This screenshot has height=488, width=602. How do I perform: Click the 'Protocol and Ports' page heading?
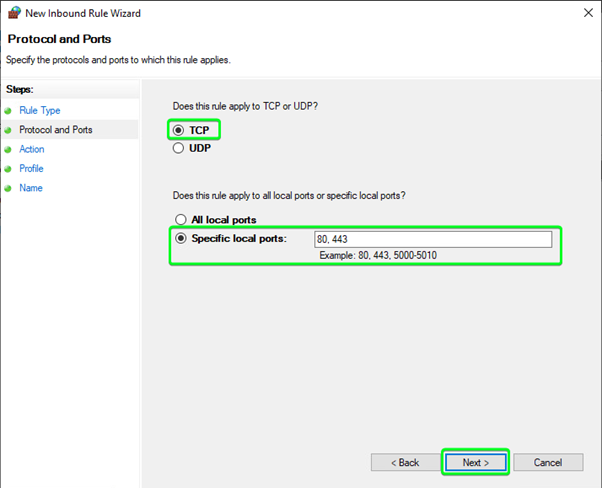pyautogui.click(x=60, y=39)
